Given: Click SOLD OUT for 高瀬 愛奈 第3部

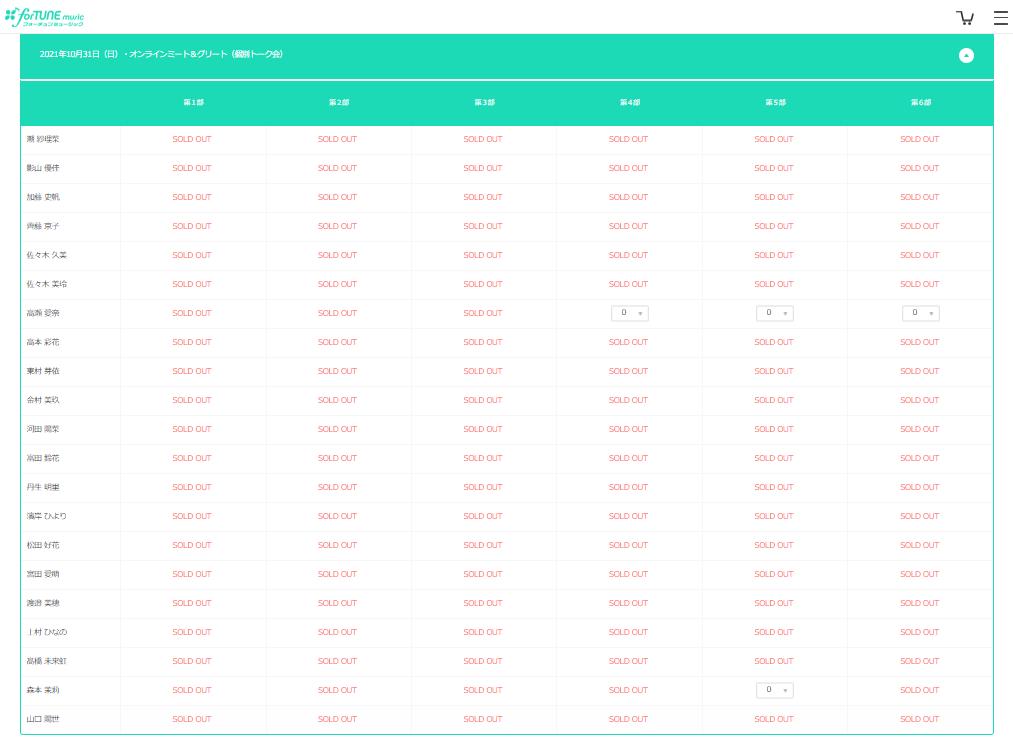Looking at the screenshot, I should coord(483,313).
